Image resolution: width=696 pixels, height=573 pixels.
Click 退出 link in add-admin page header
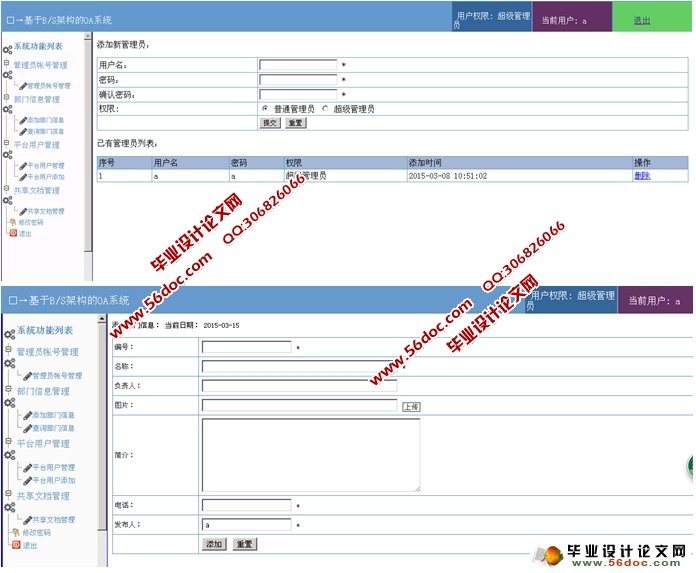(x=641, y=20)
